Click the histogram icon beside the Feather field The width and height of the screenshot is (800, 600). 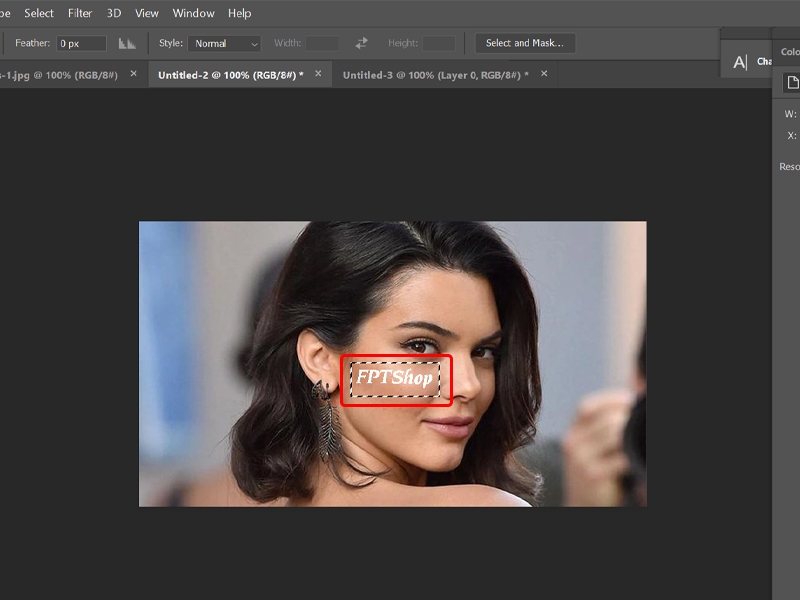point(127,43)
